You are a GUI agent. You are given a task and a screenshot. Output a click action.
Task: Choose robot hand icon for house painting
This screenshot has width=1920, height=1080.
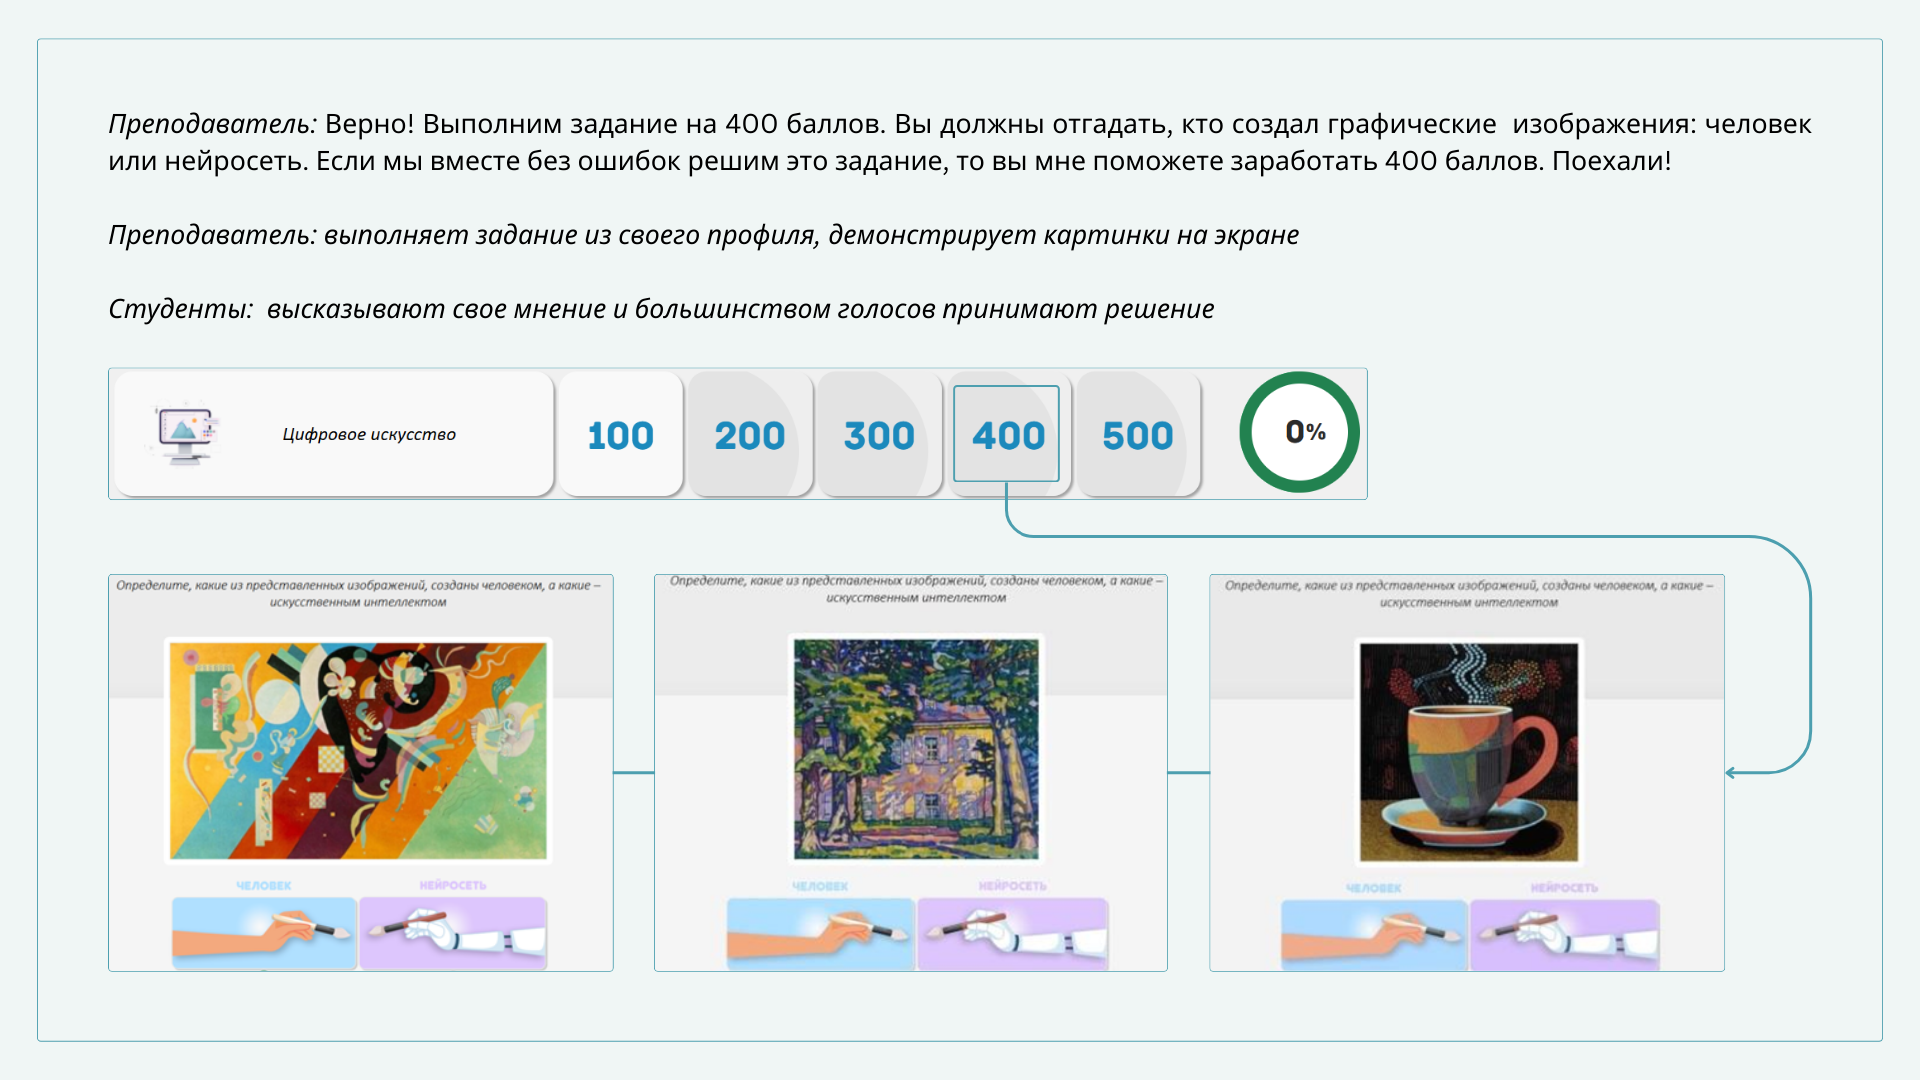pyautogui.click(x=1012, y=933)
